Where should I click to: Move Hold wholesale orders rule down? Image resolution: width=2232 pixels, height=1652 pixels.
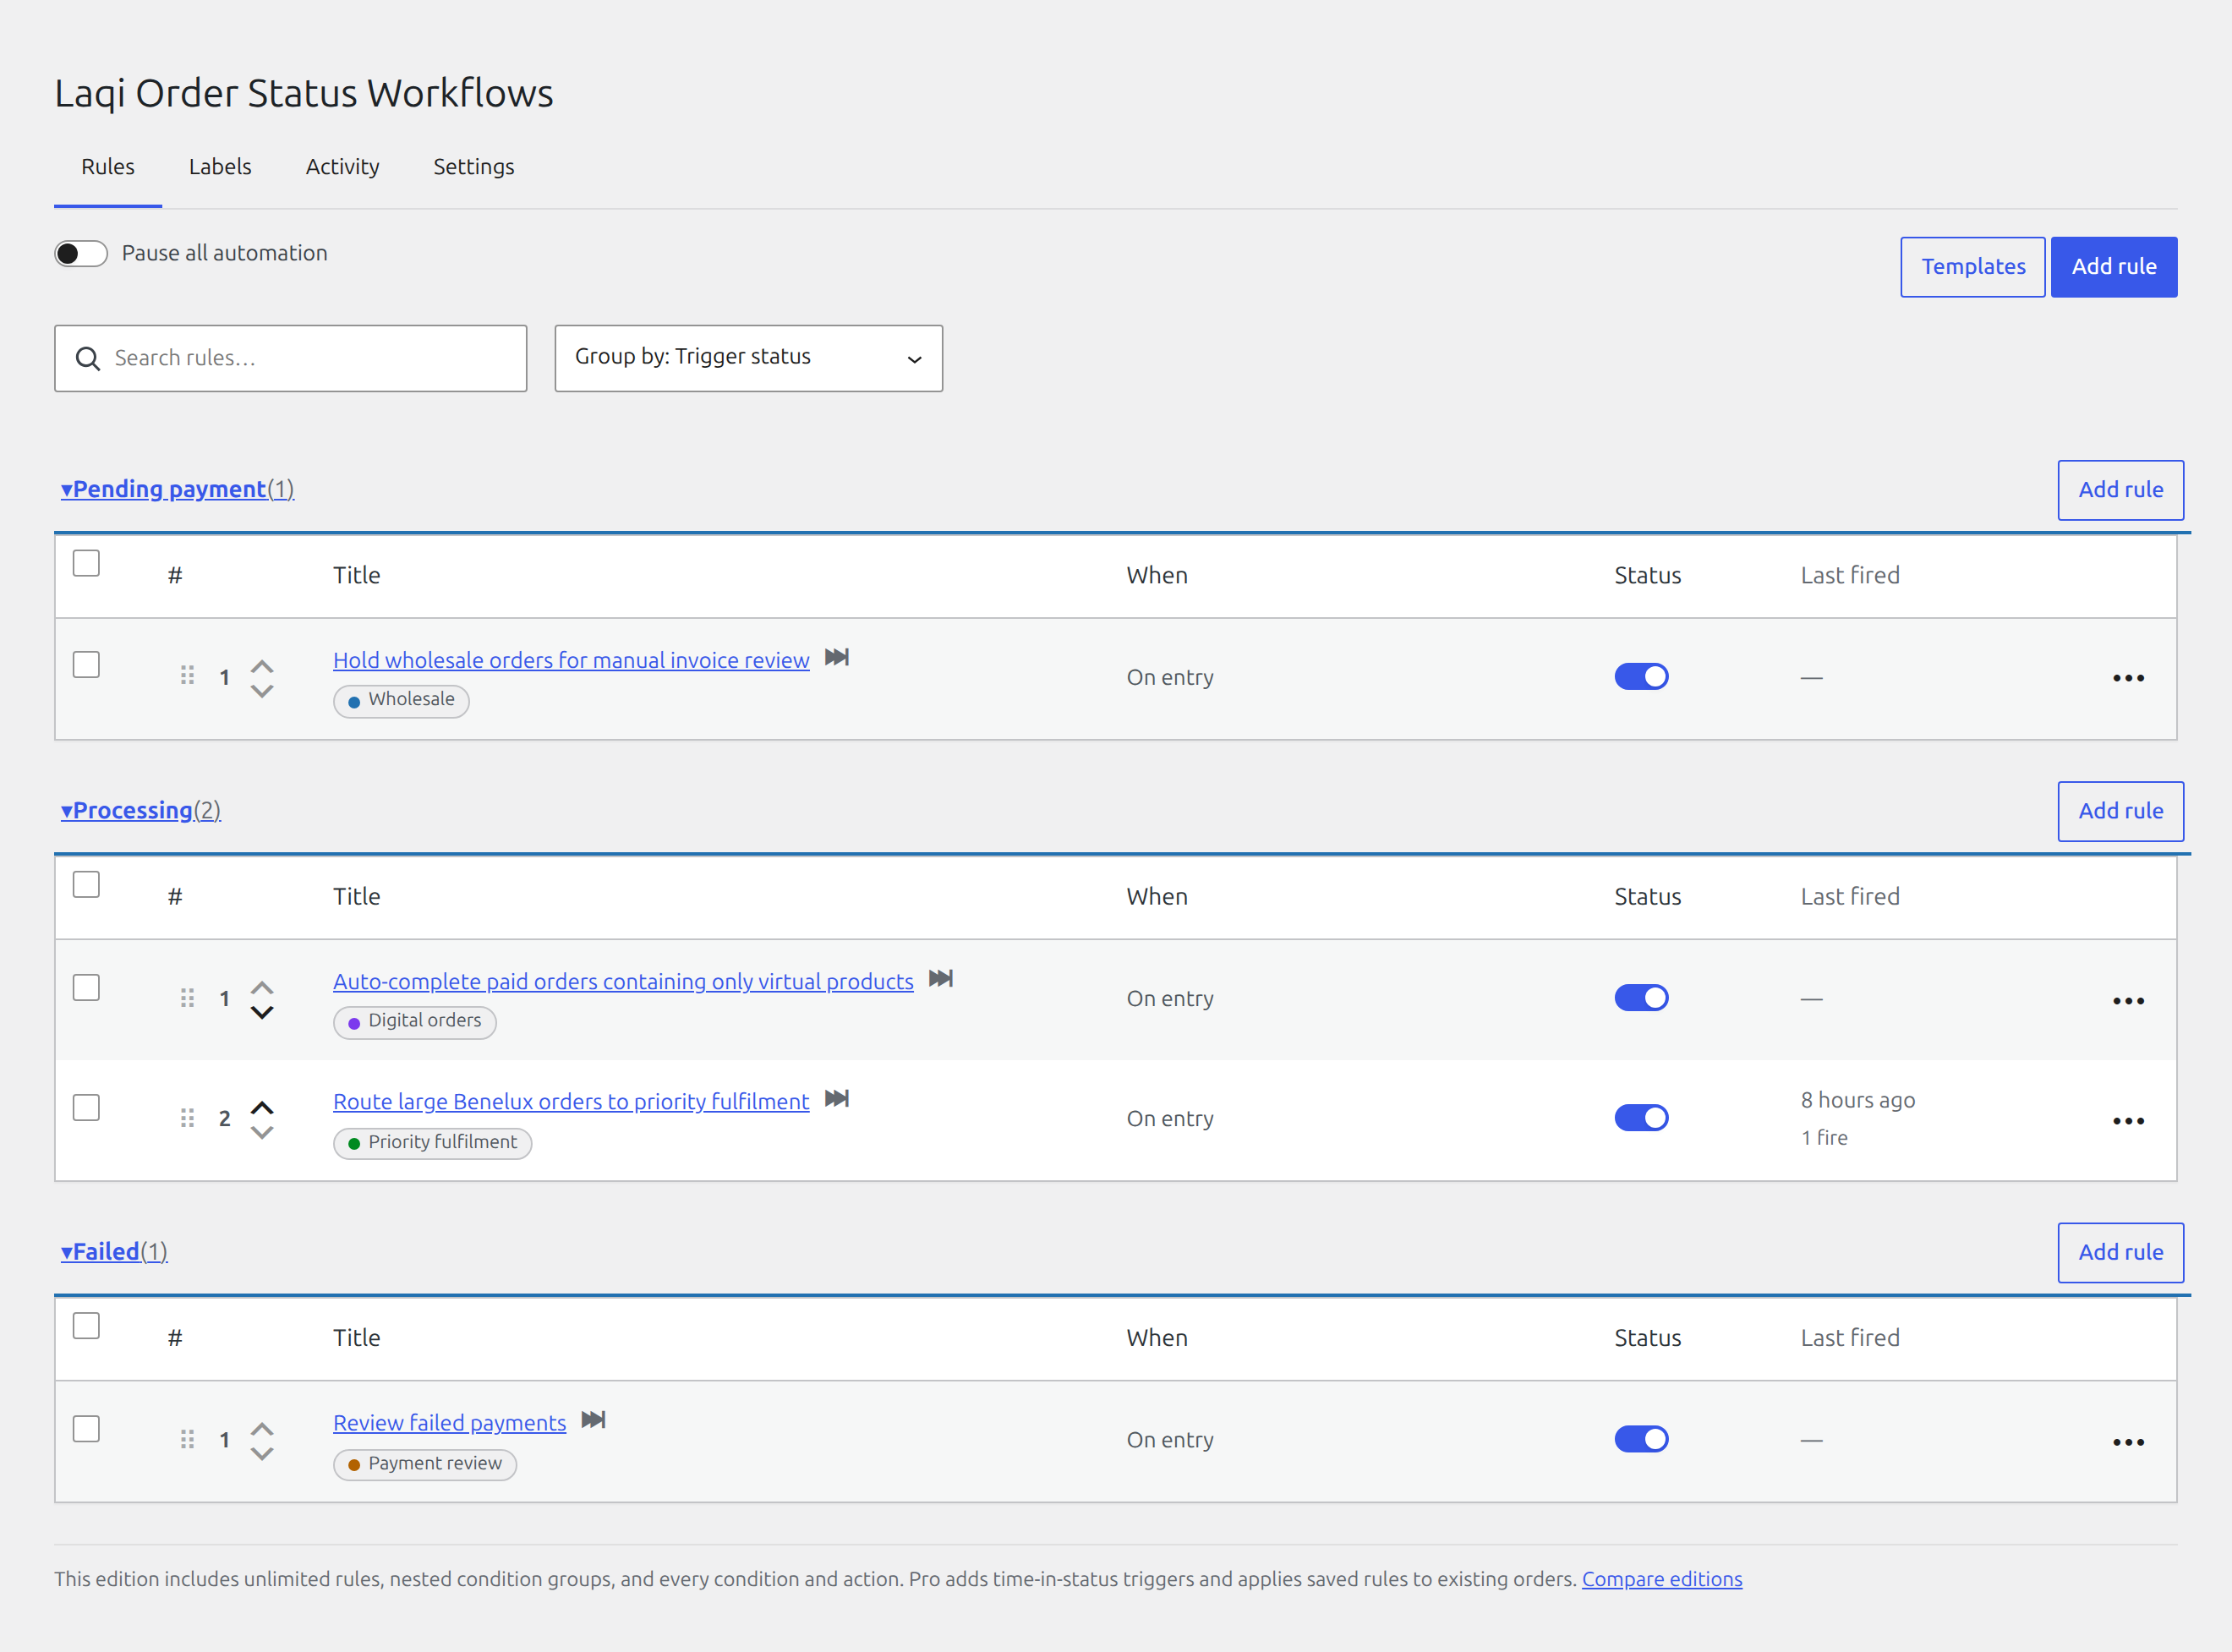coord(262,690)
